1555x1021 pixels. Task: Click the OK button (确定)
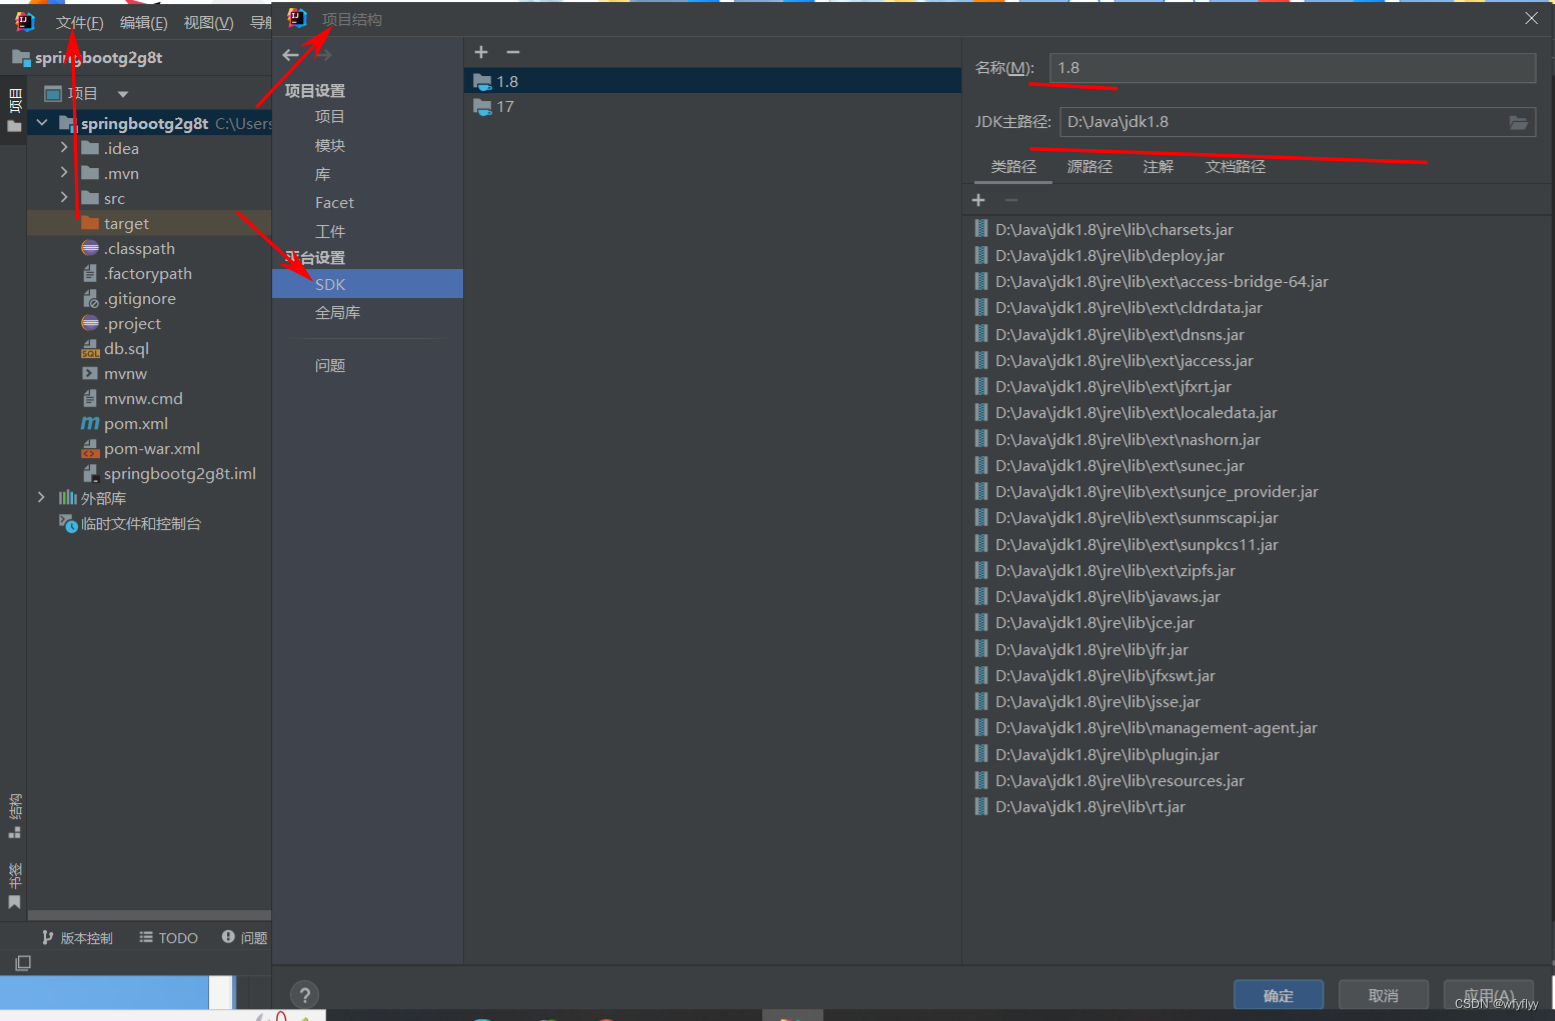[1278, 995]
